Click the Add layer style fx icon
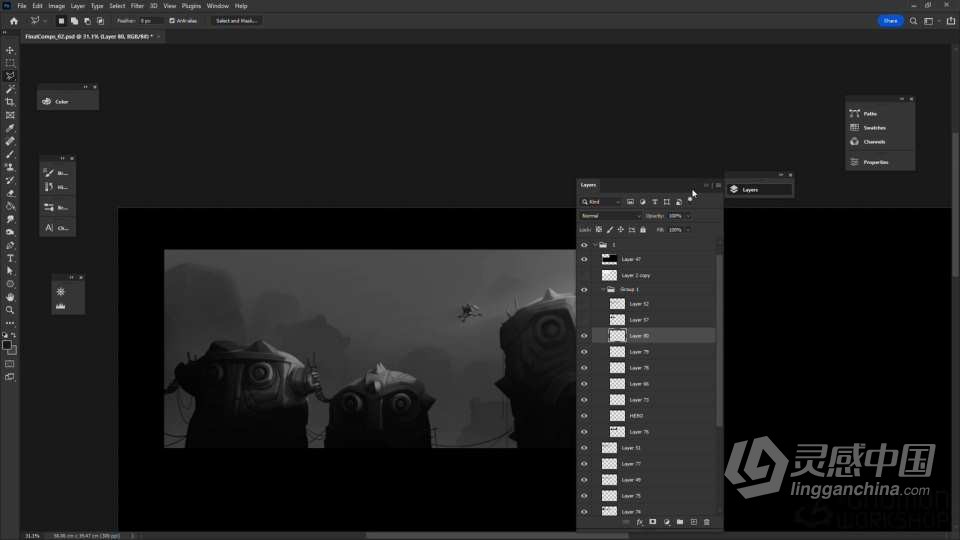Image resolution: width=960 pixels, height=540 pixels. coord(639,522)
